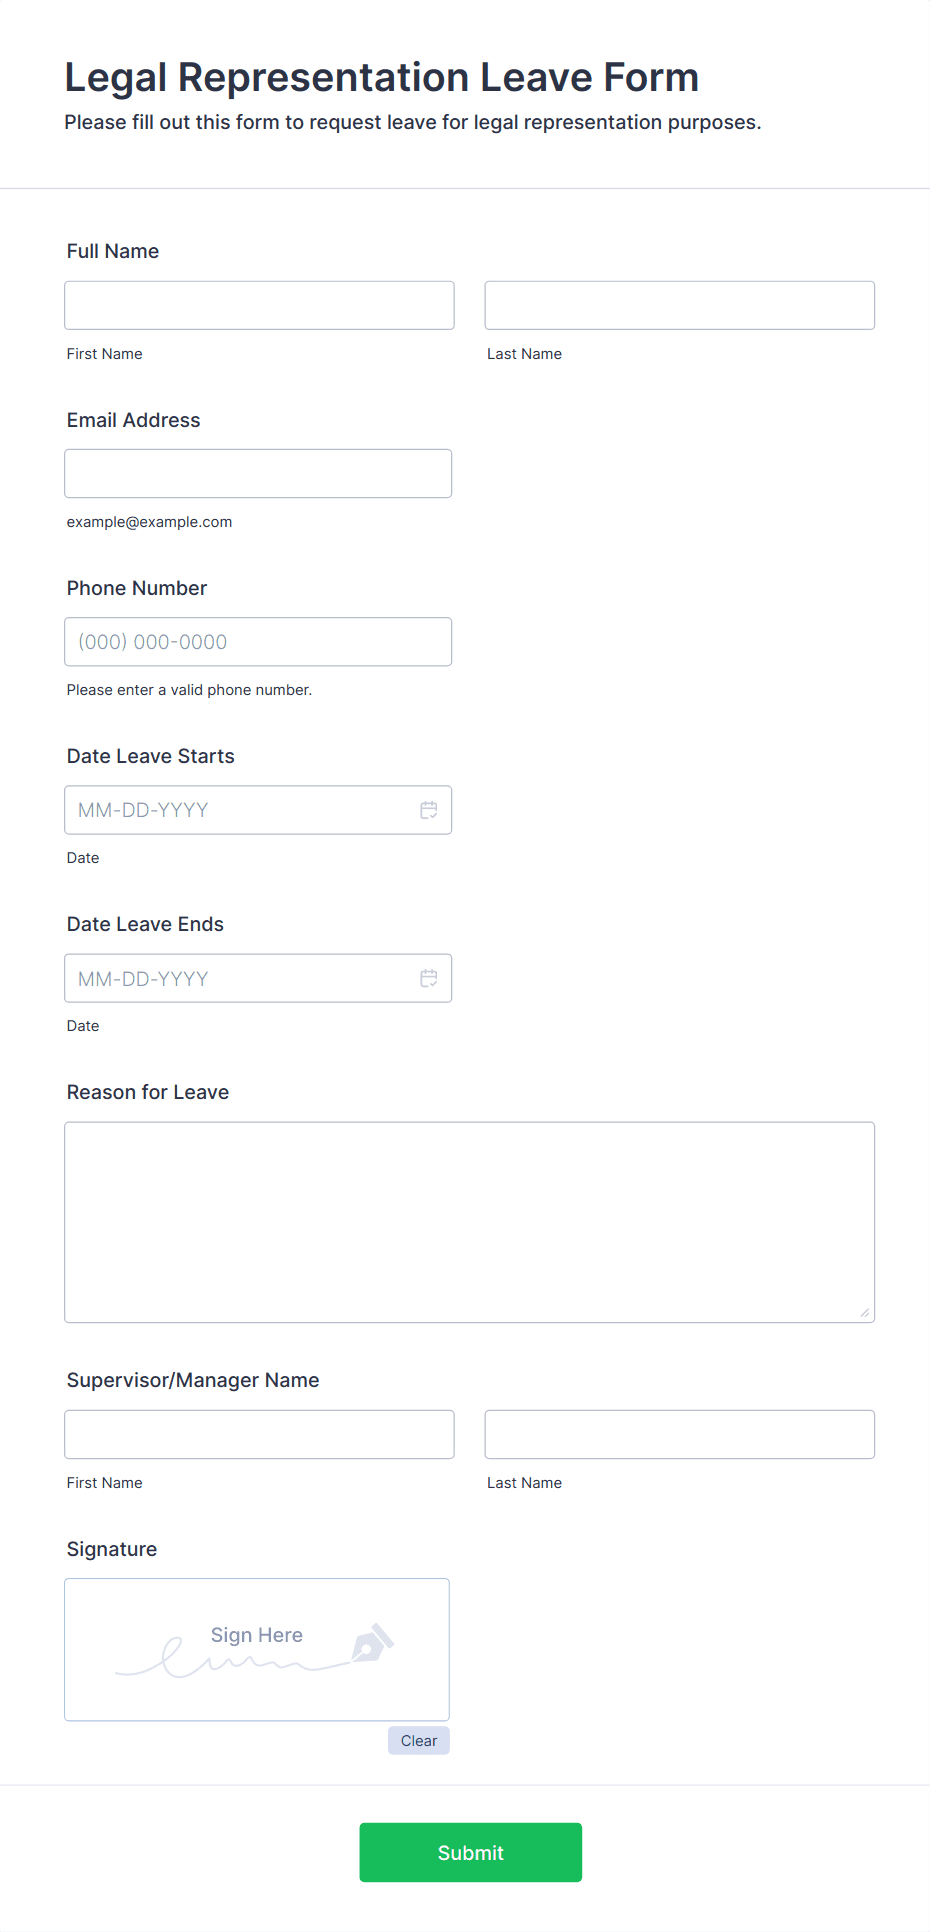Click the Date Leave Starts date field
930x1932 pixels.
tap(240, 810)
